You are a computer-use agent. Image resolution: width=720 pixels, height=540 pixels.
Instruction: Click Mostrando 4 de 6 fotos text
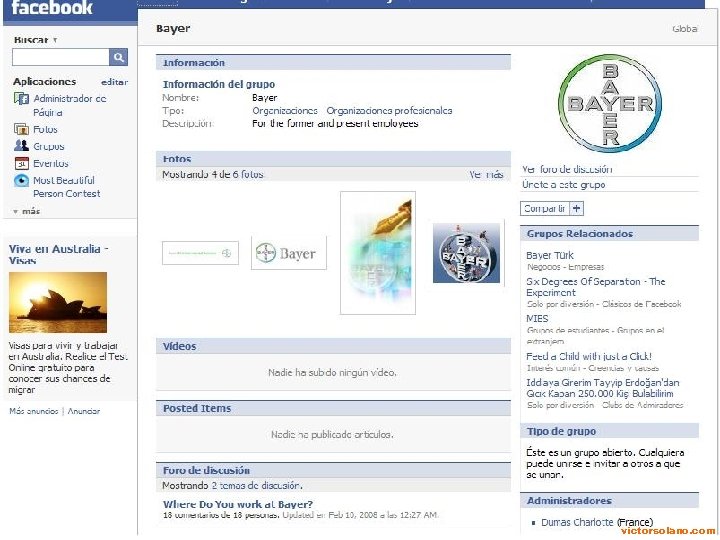(x=213, y=174)
